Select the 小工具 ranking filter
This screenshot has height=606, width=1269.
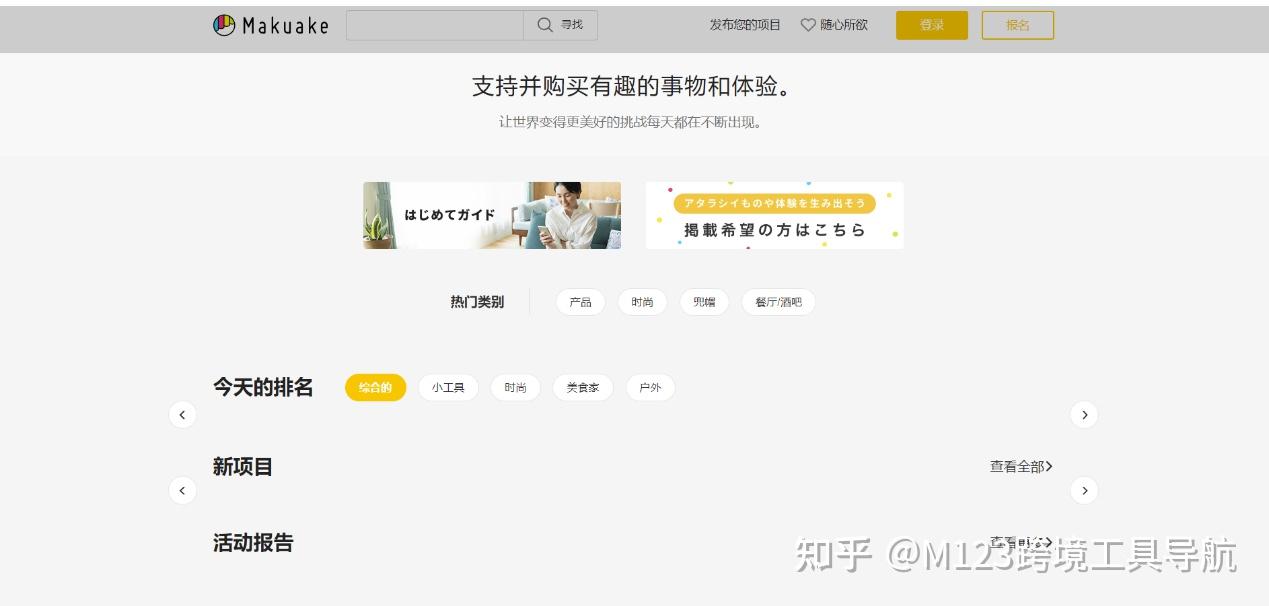(x=448, y=387)
